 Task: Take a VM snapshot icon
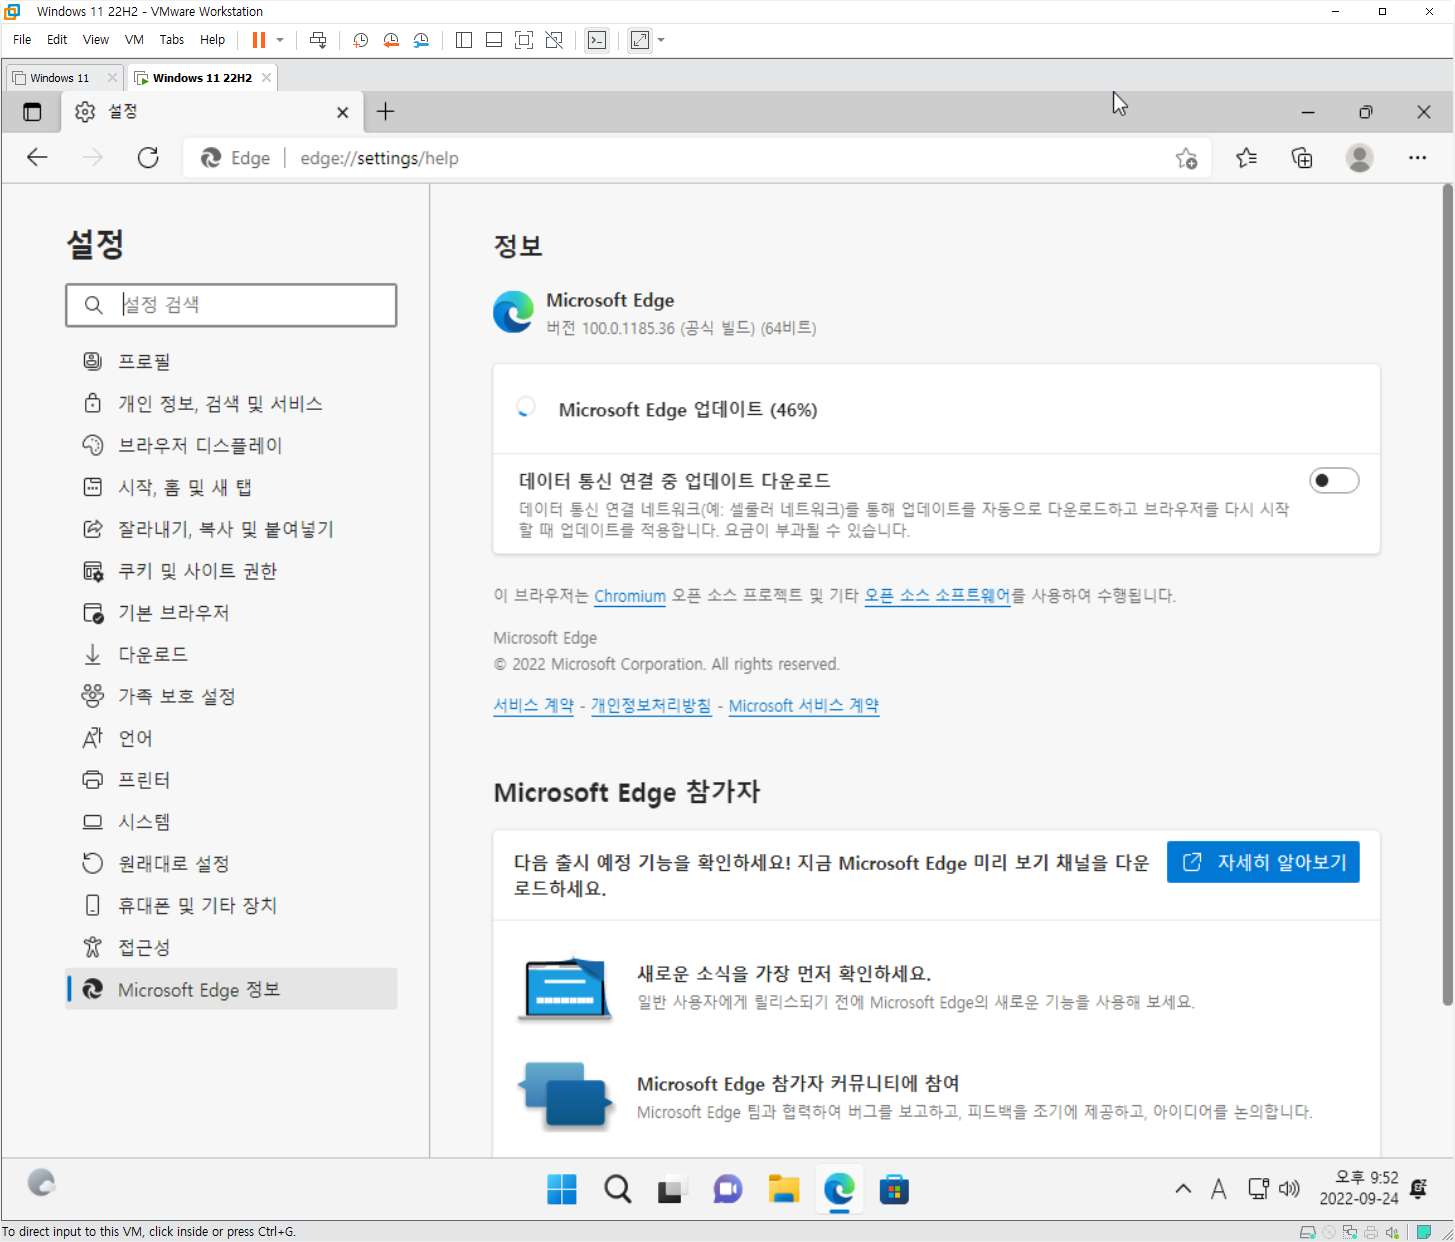[x=361, y=40]
